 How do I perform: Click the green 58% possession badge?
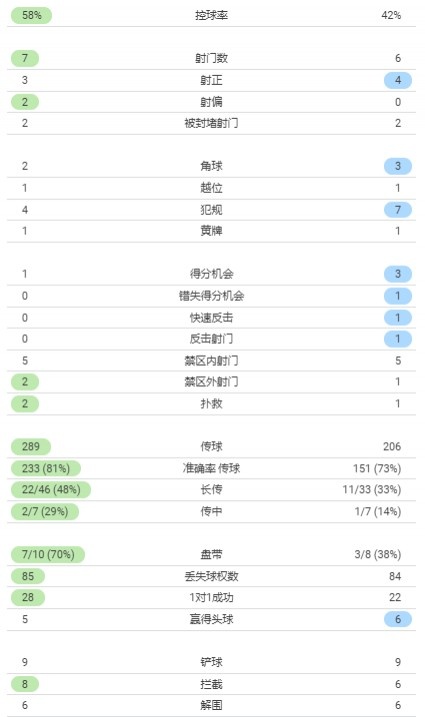click(x=31, y=15)
